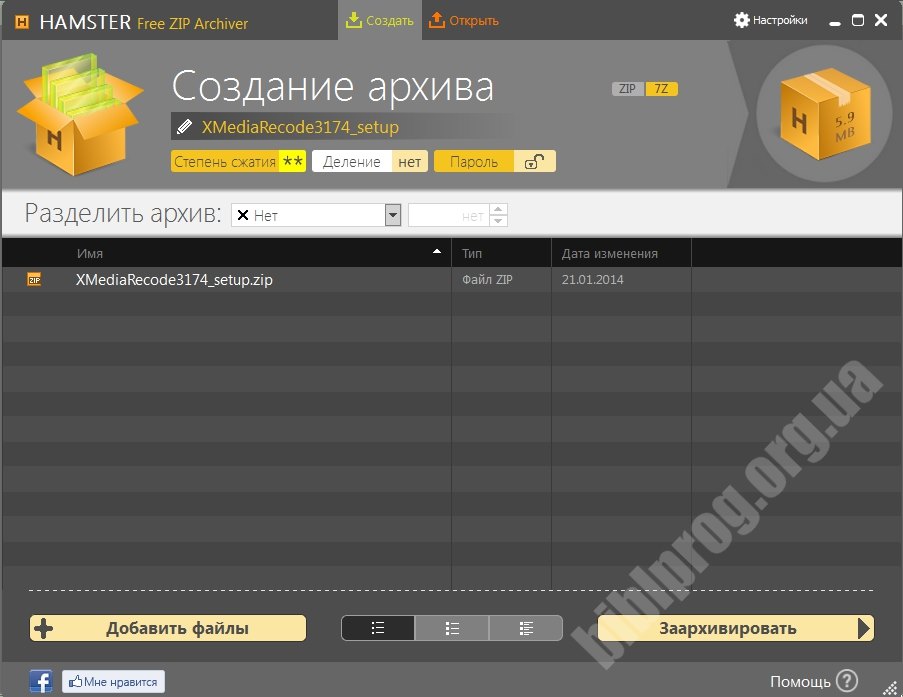Open the Создать tab
Viewport: 903px width, 697px height.
(x=380, y=20)
